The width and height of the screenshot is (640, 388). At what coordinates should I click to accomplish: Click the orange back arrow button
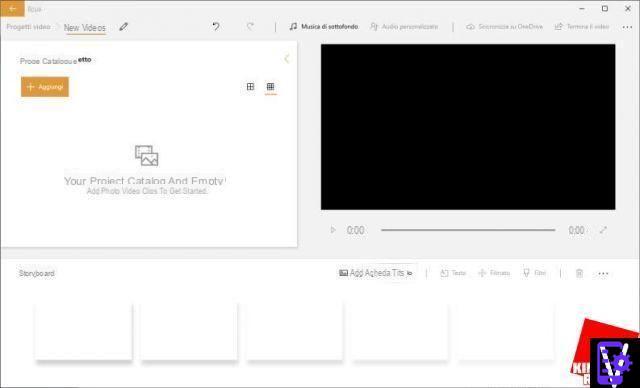tap(12, 9)
